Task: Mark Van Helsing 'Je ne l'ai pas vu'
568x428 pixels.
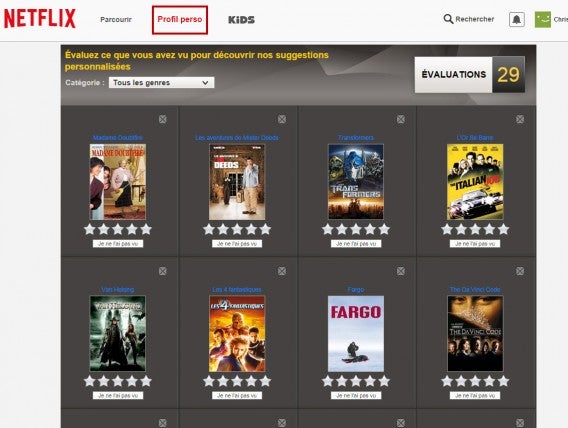Action: pyautogui.click(x=118, y=395)
